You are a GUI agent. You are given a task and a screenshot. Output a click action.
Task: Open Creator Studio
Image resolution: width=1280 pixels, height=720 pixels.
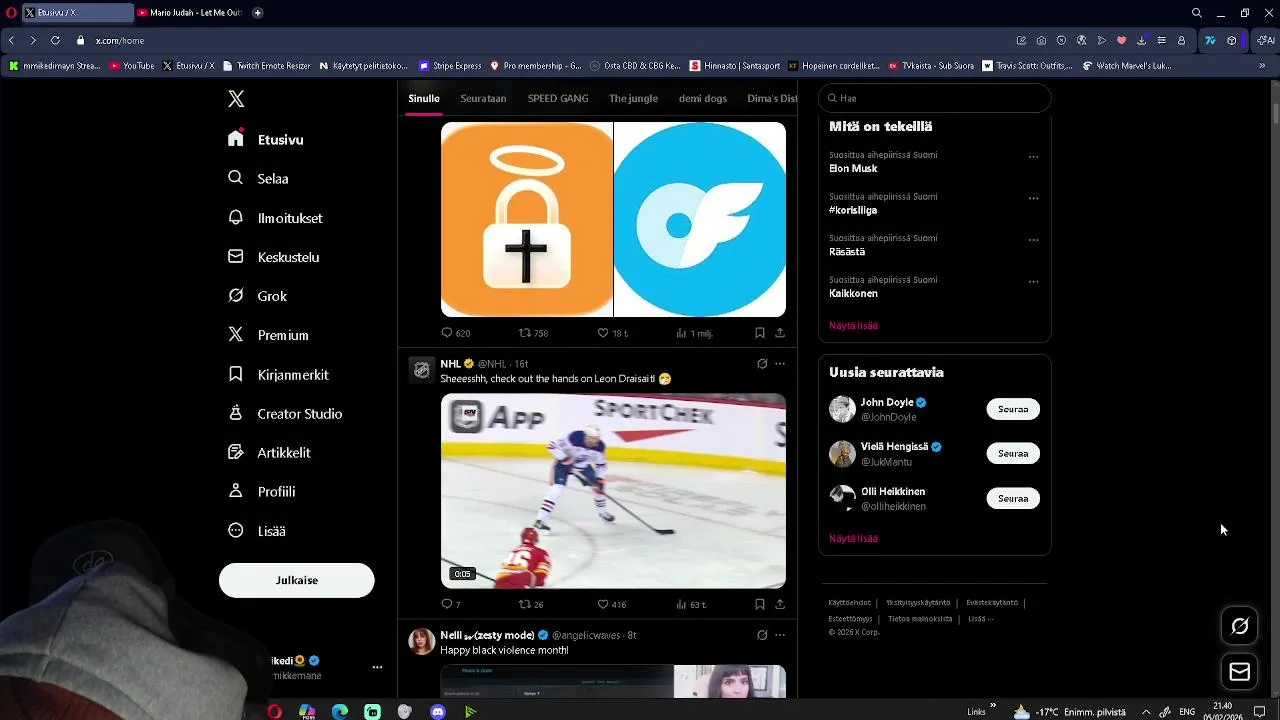click(285, 413)
